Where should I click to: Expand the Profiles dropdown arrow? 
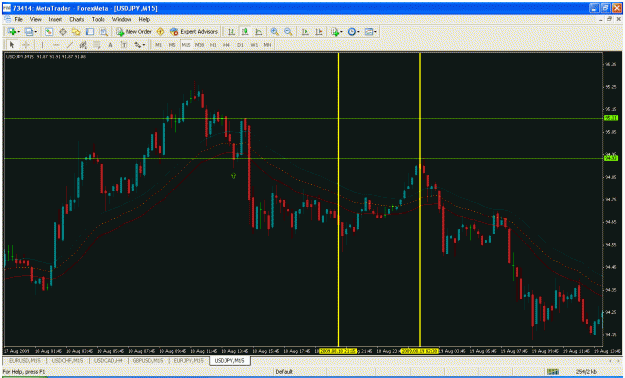click(36, 32)
